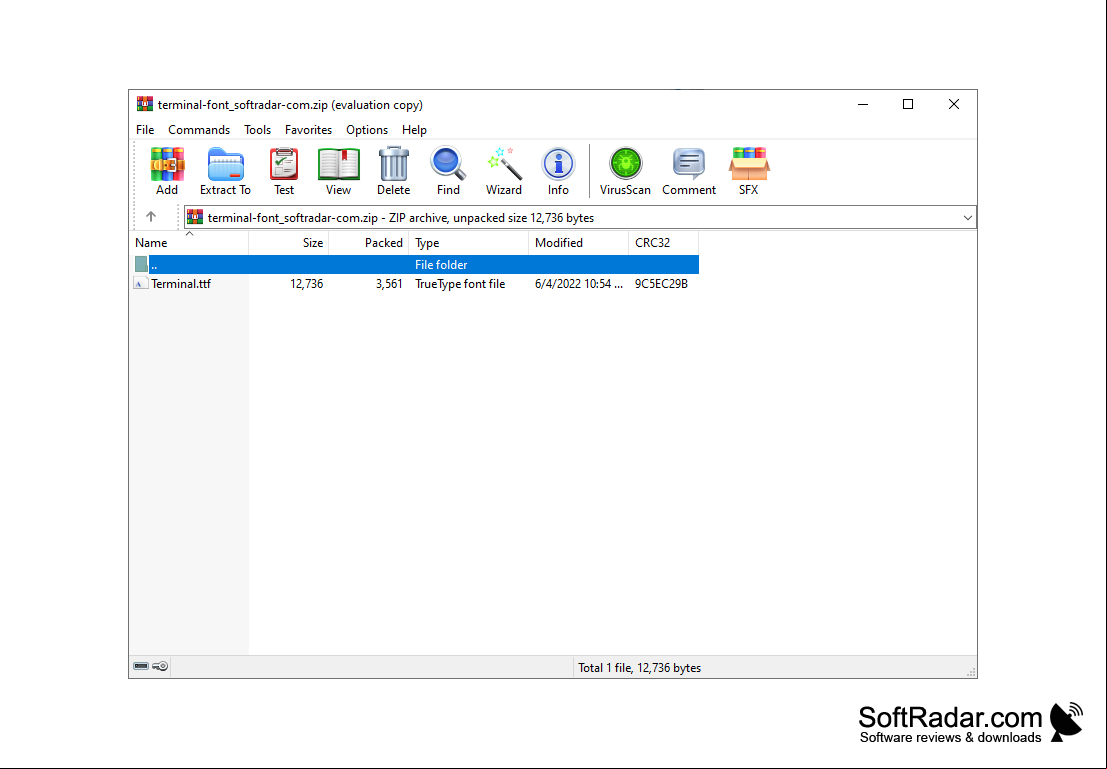Sort by CRC32 column header
This screenshot has height=769, width=1107.
tap(663, 243)
